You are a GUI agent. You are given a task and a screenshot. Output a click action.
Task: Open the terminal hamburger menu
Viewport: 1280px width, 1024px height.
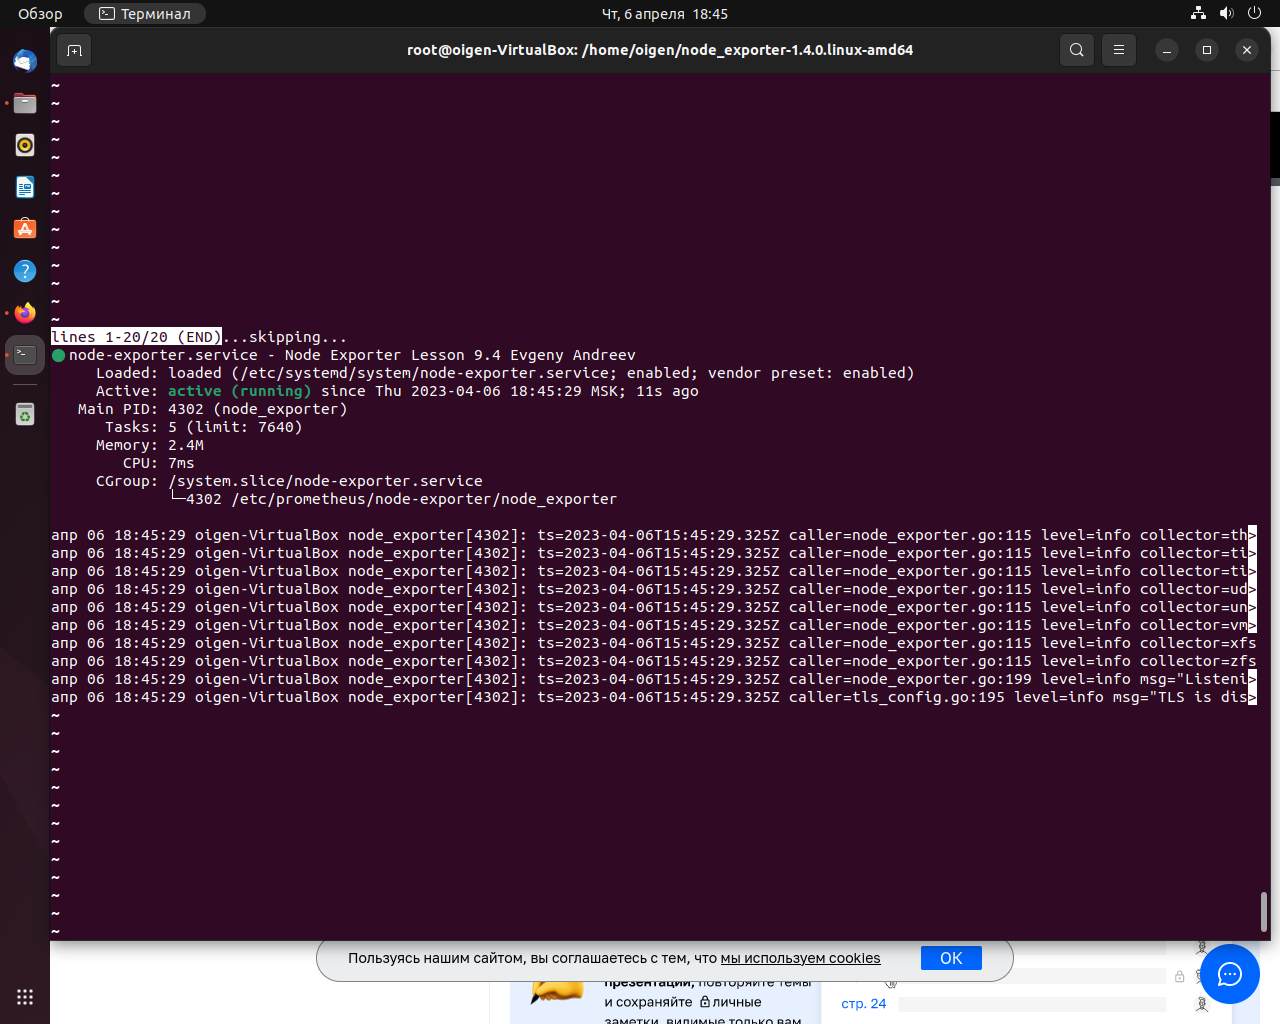pyautogui.click(x=1118, y=49)
